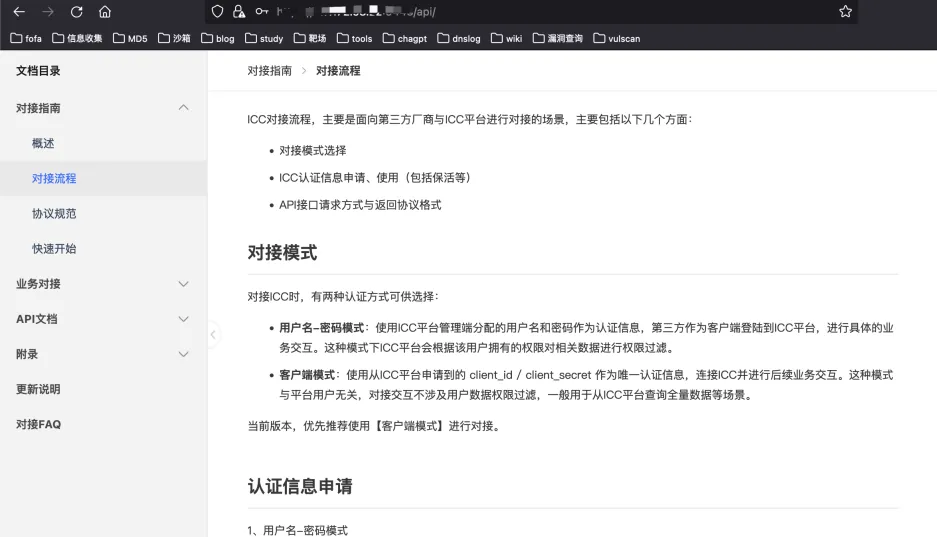The image size is (937, 537).
Task: Click the text 1、用户名-密码模式
Action: pos(298,530)
